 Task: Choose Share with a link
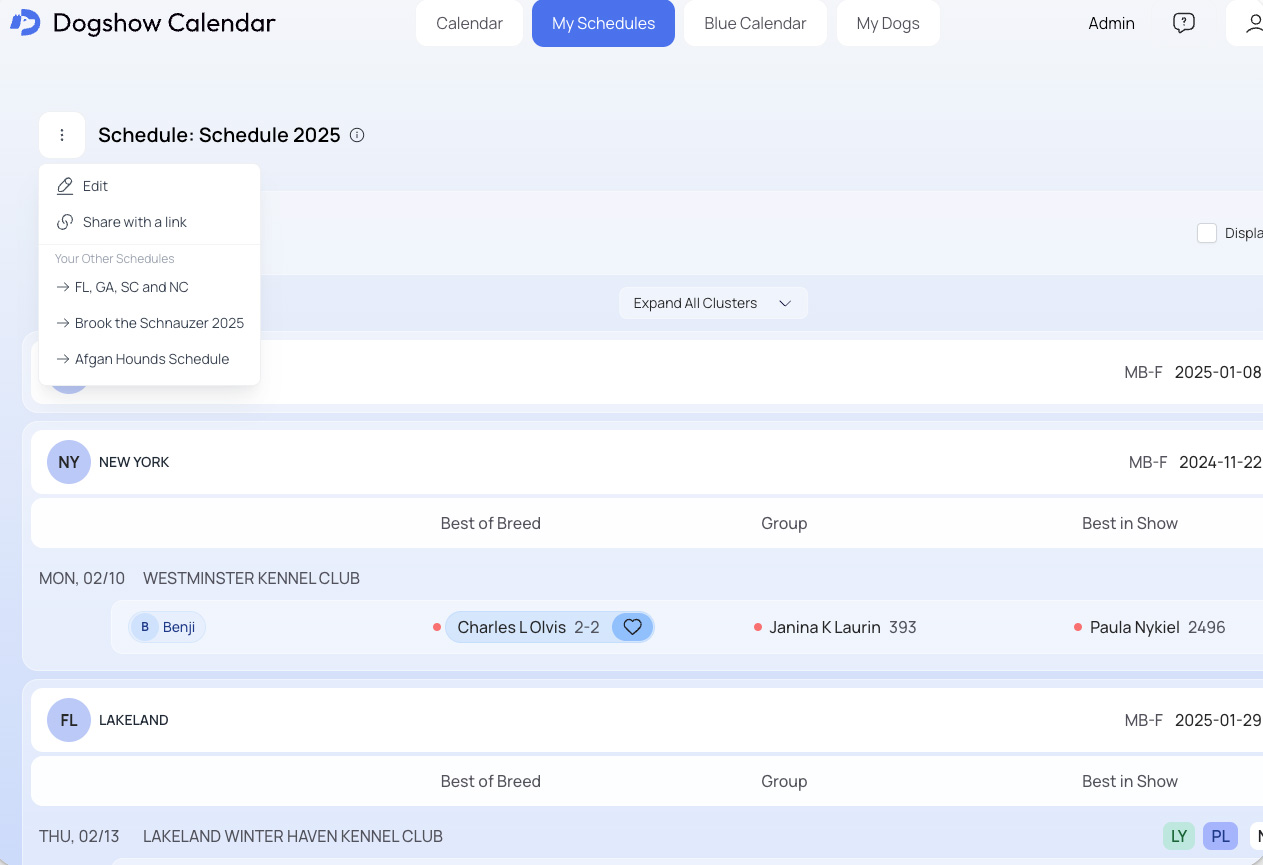[134, 222]
